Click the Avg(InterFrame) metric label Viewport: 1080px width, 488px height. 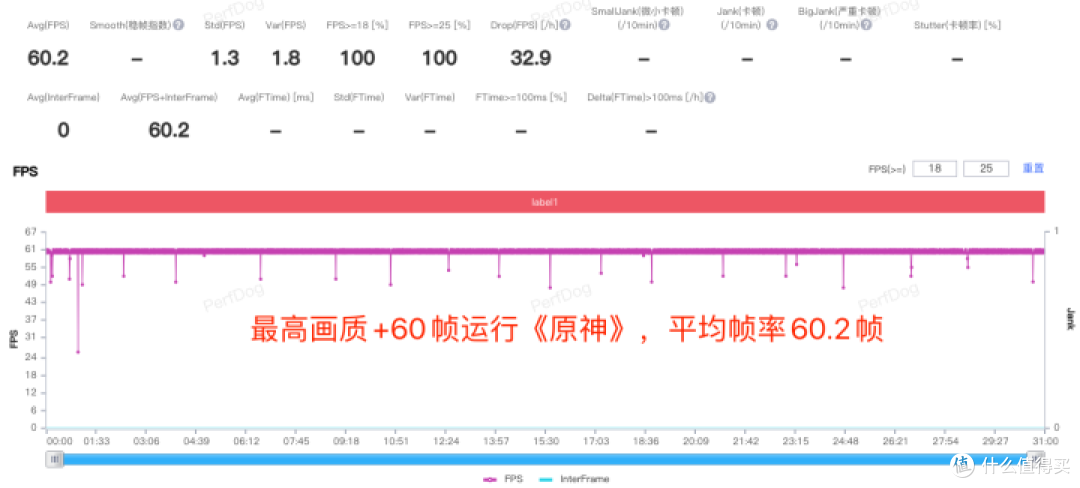[63, 98]
